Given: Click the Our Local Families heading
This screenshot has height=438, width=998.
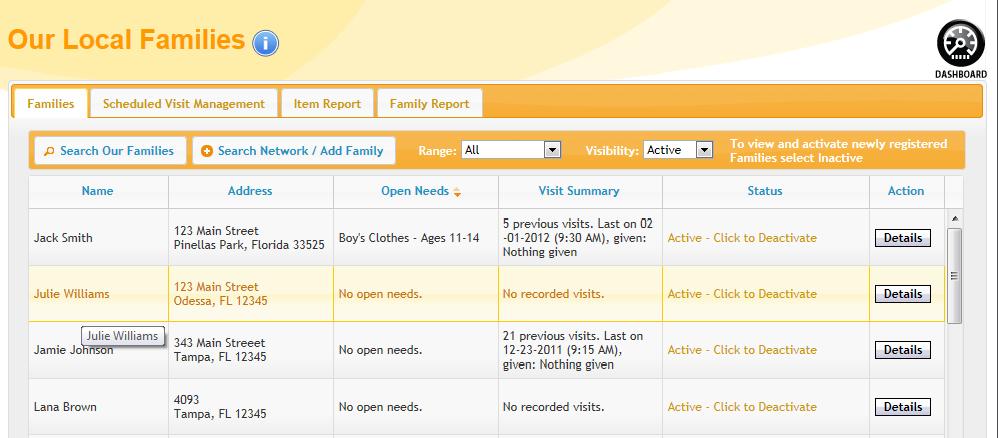Looking at the screenshot, I should click(x=126, y=39).
